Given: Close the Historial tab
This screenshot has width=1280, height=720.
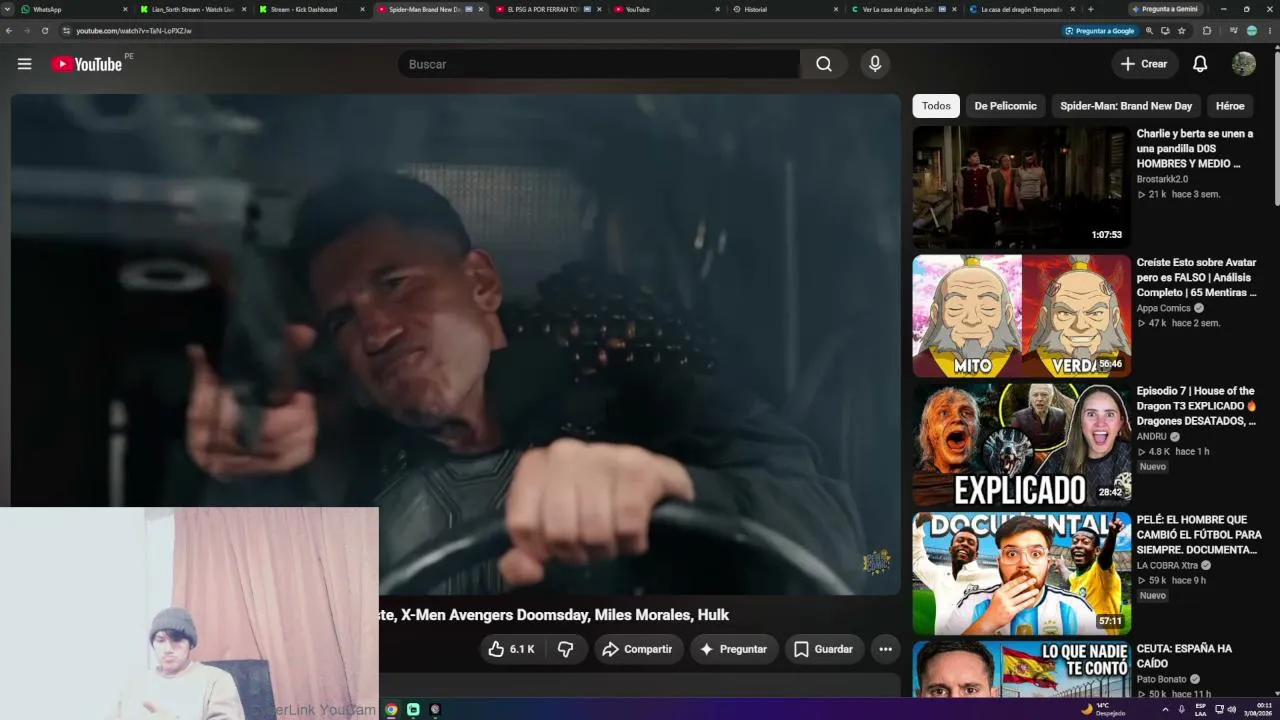Looking at the screenshot, I should (836, 9).
